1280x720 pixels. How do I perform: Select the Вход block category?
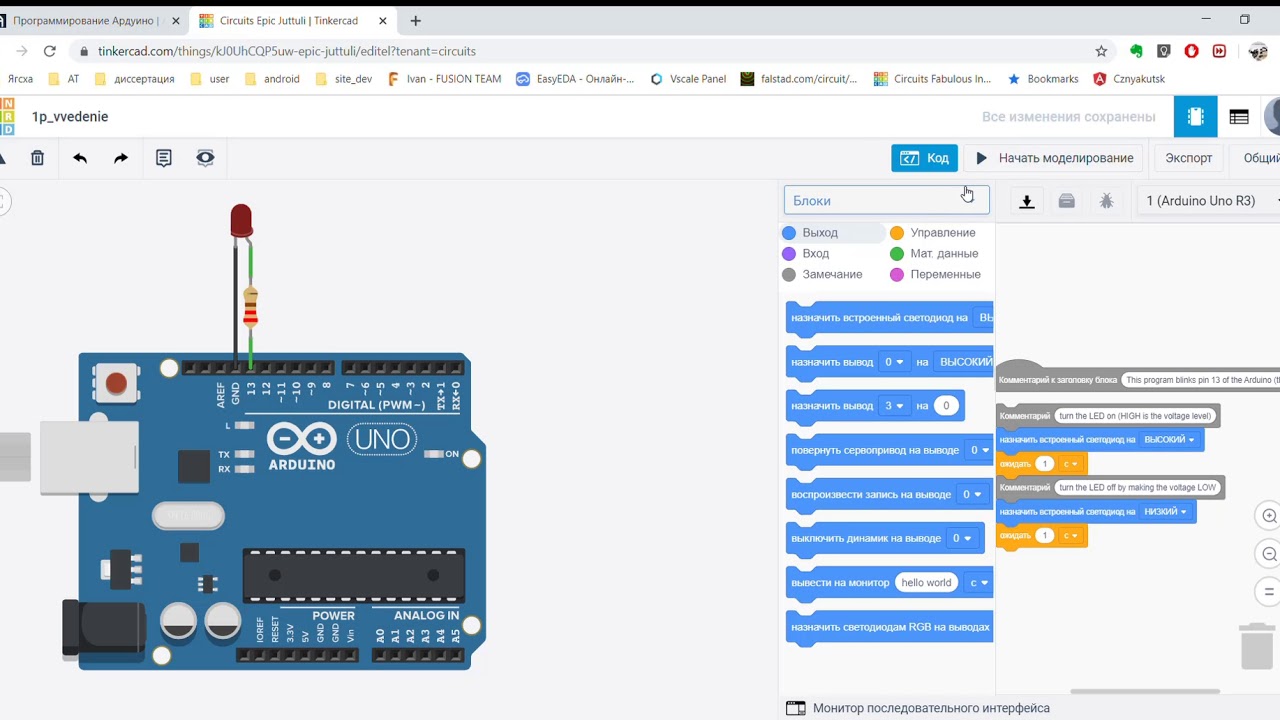tap(814, 254)
